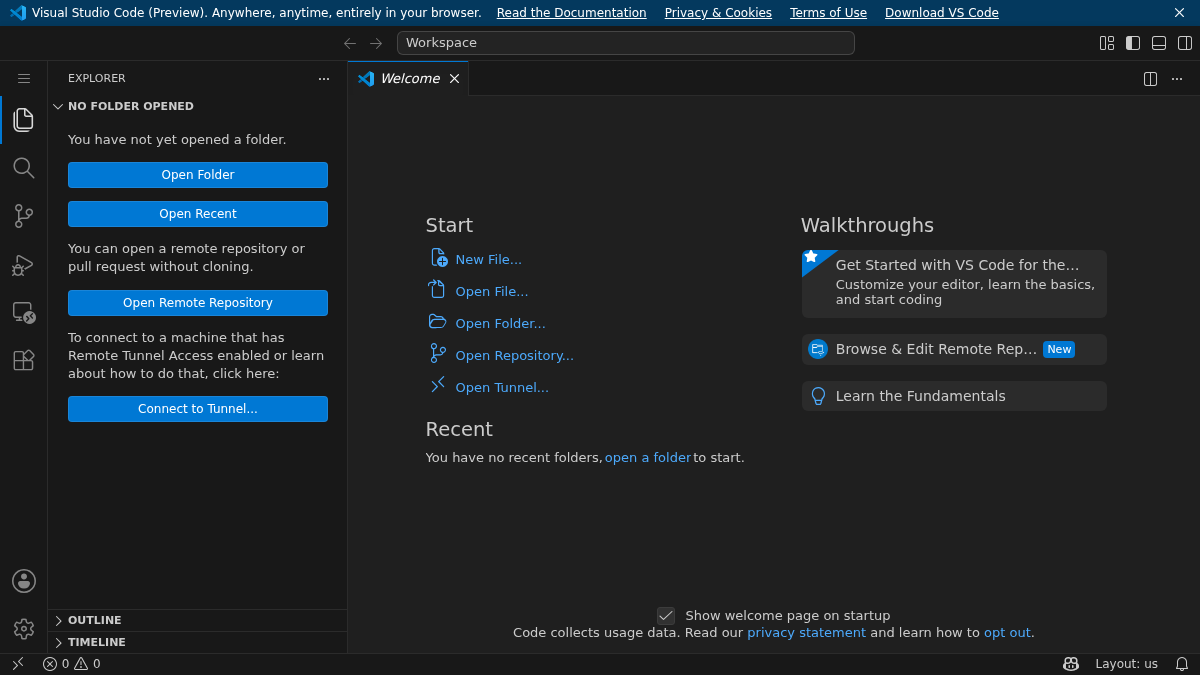1200x675 pixels.
Task: Click Privacy & Cookies link
Action: pyautogui.click(x=718, y=13)
